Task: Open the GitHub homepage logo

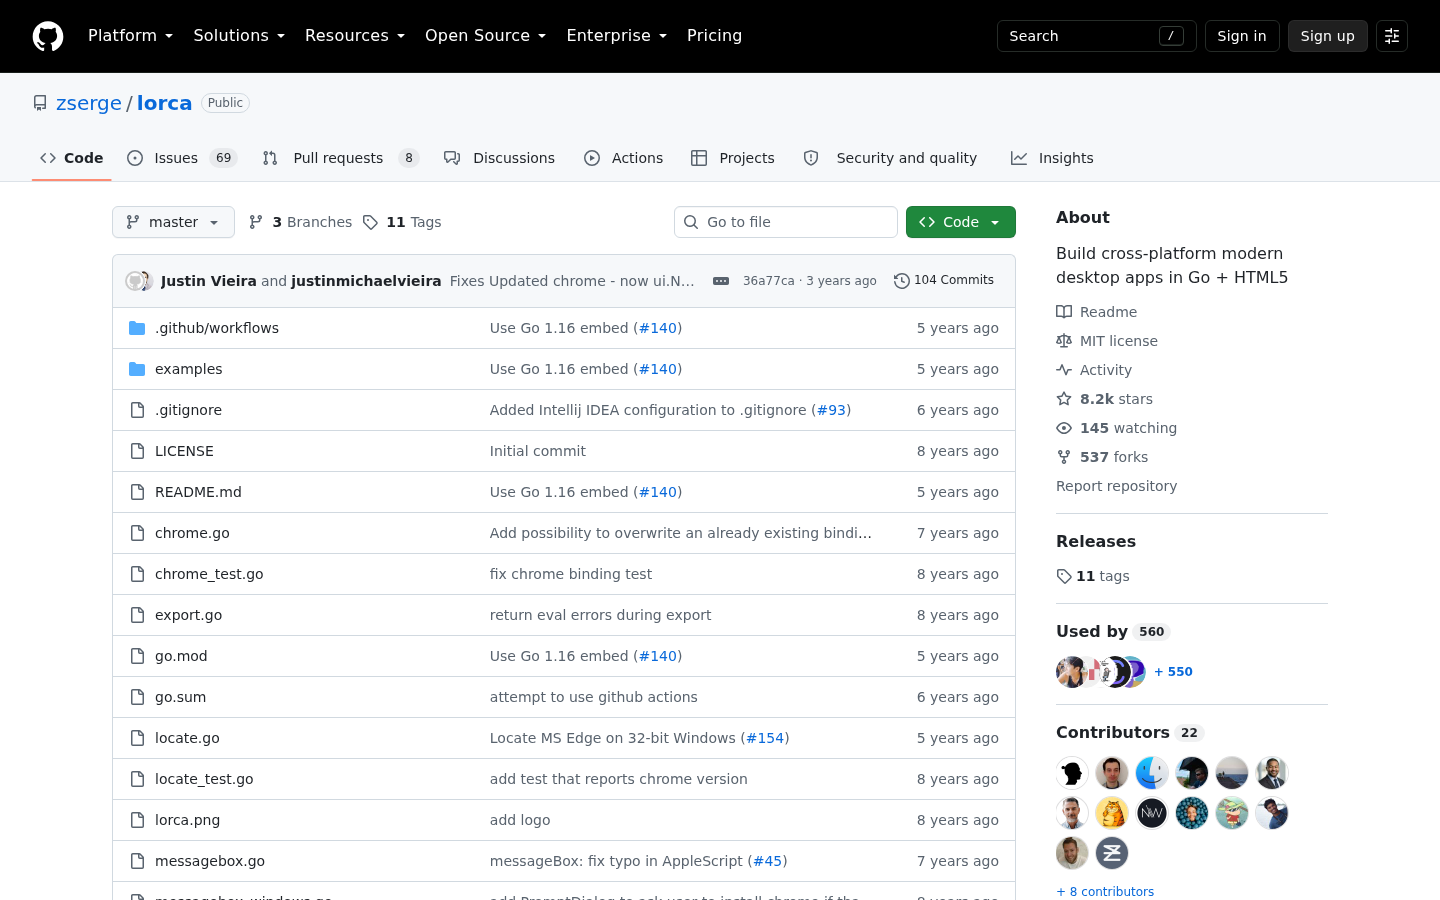Action: pyautogui.click(x=48, y=36)
